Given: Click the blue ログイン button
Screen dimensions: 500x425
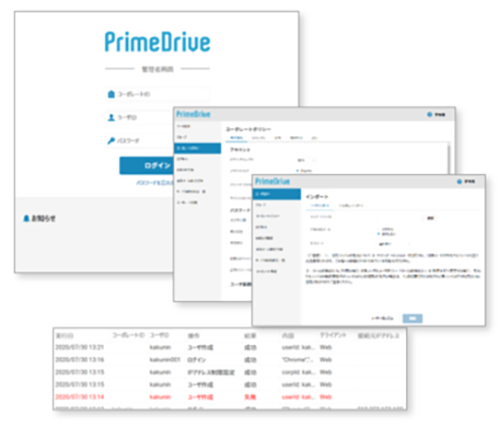Looking at the screenshot, I should (147, 165).
